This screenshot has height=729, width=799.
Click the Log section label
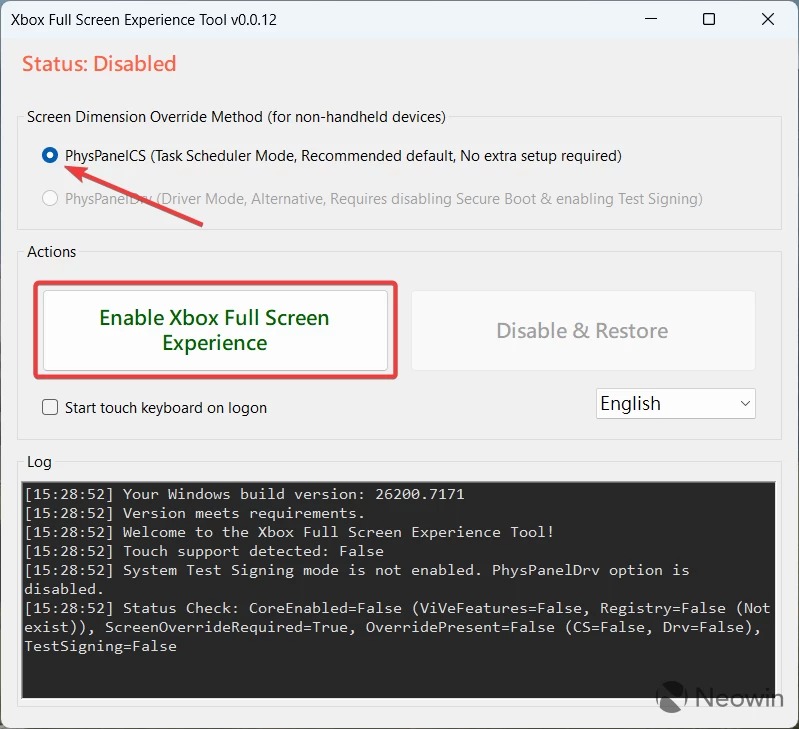[x=39, y=462]
